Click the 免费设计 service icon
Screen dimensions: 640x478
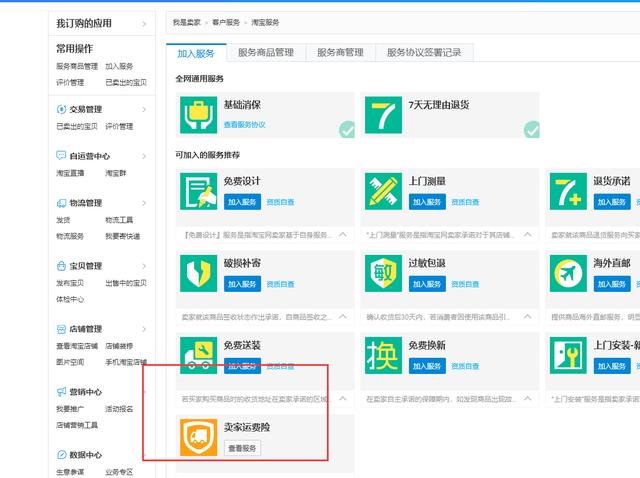click(x=198, y=191)
